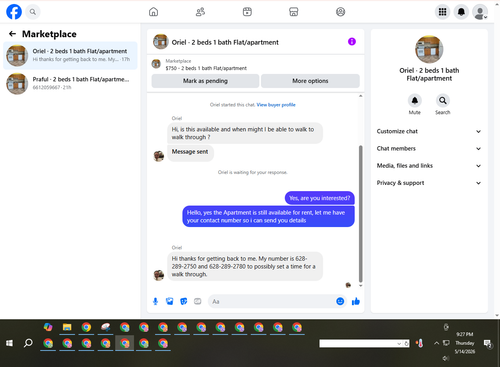
Task: Open the Windows notification center icon
Action: [x=488, y=343]
